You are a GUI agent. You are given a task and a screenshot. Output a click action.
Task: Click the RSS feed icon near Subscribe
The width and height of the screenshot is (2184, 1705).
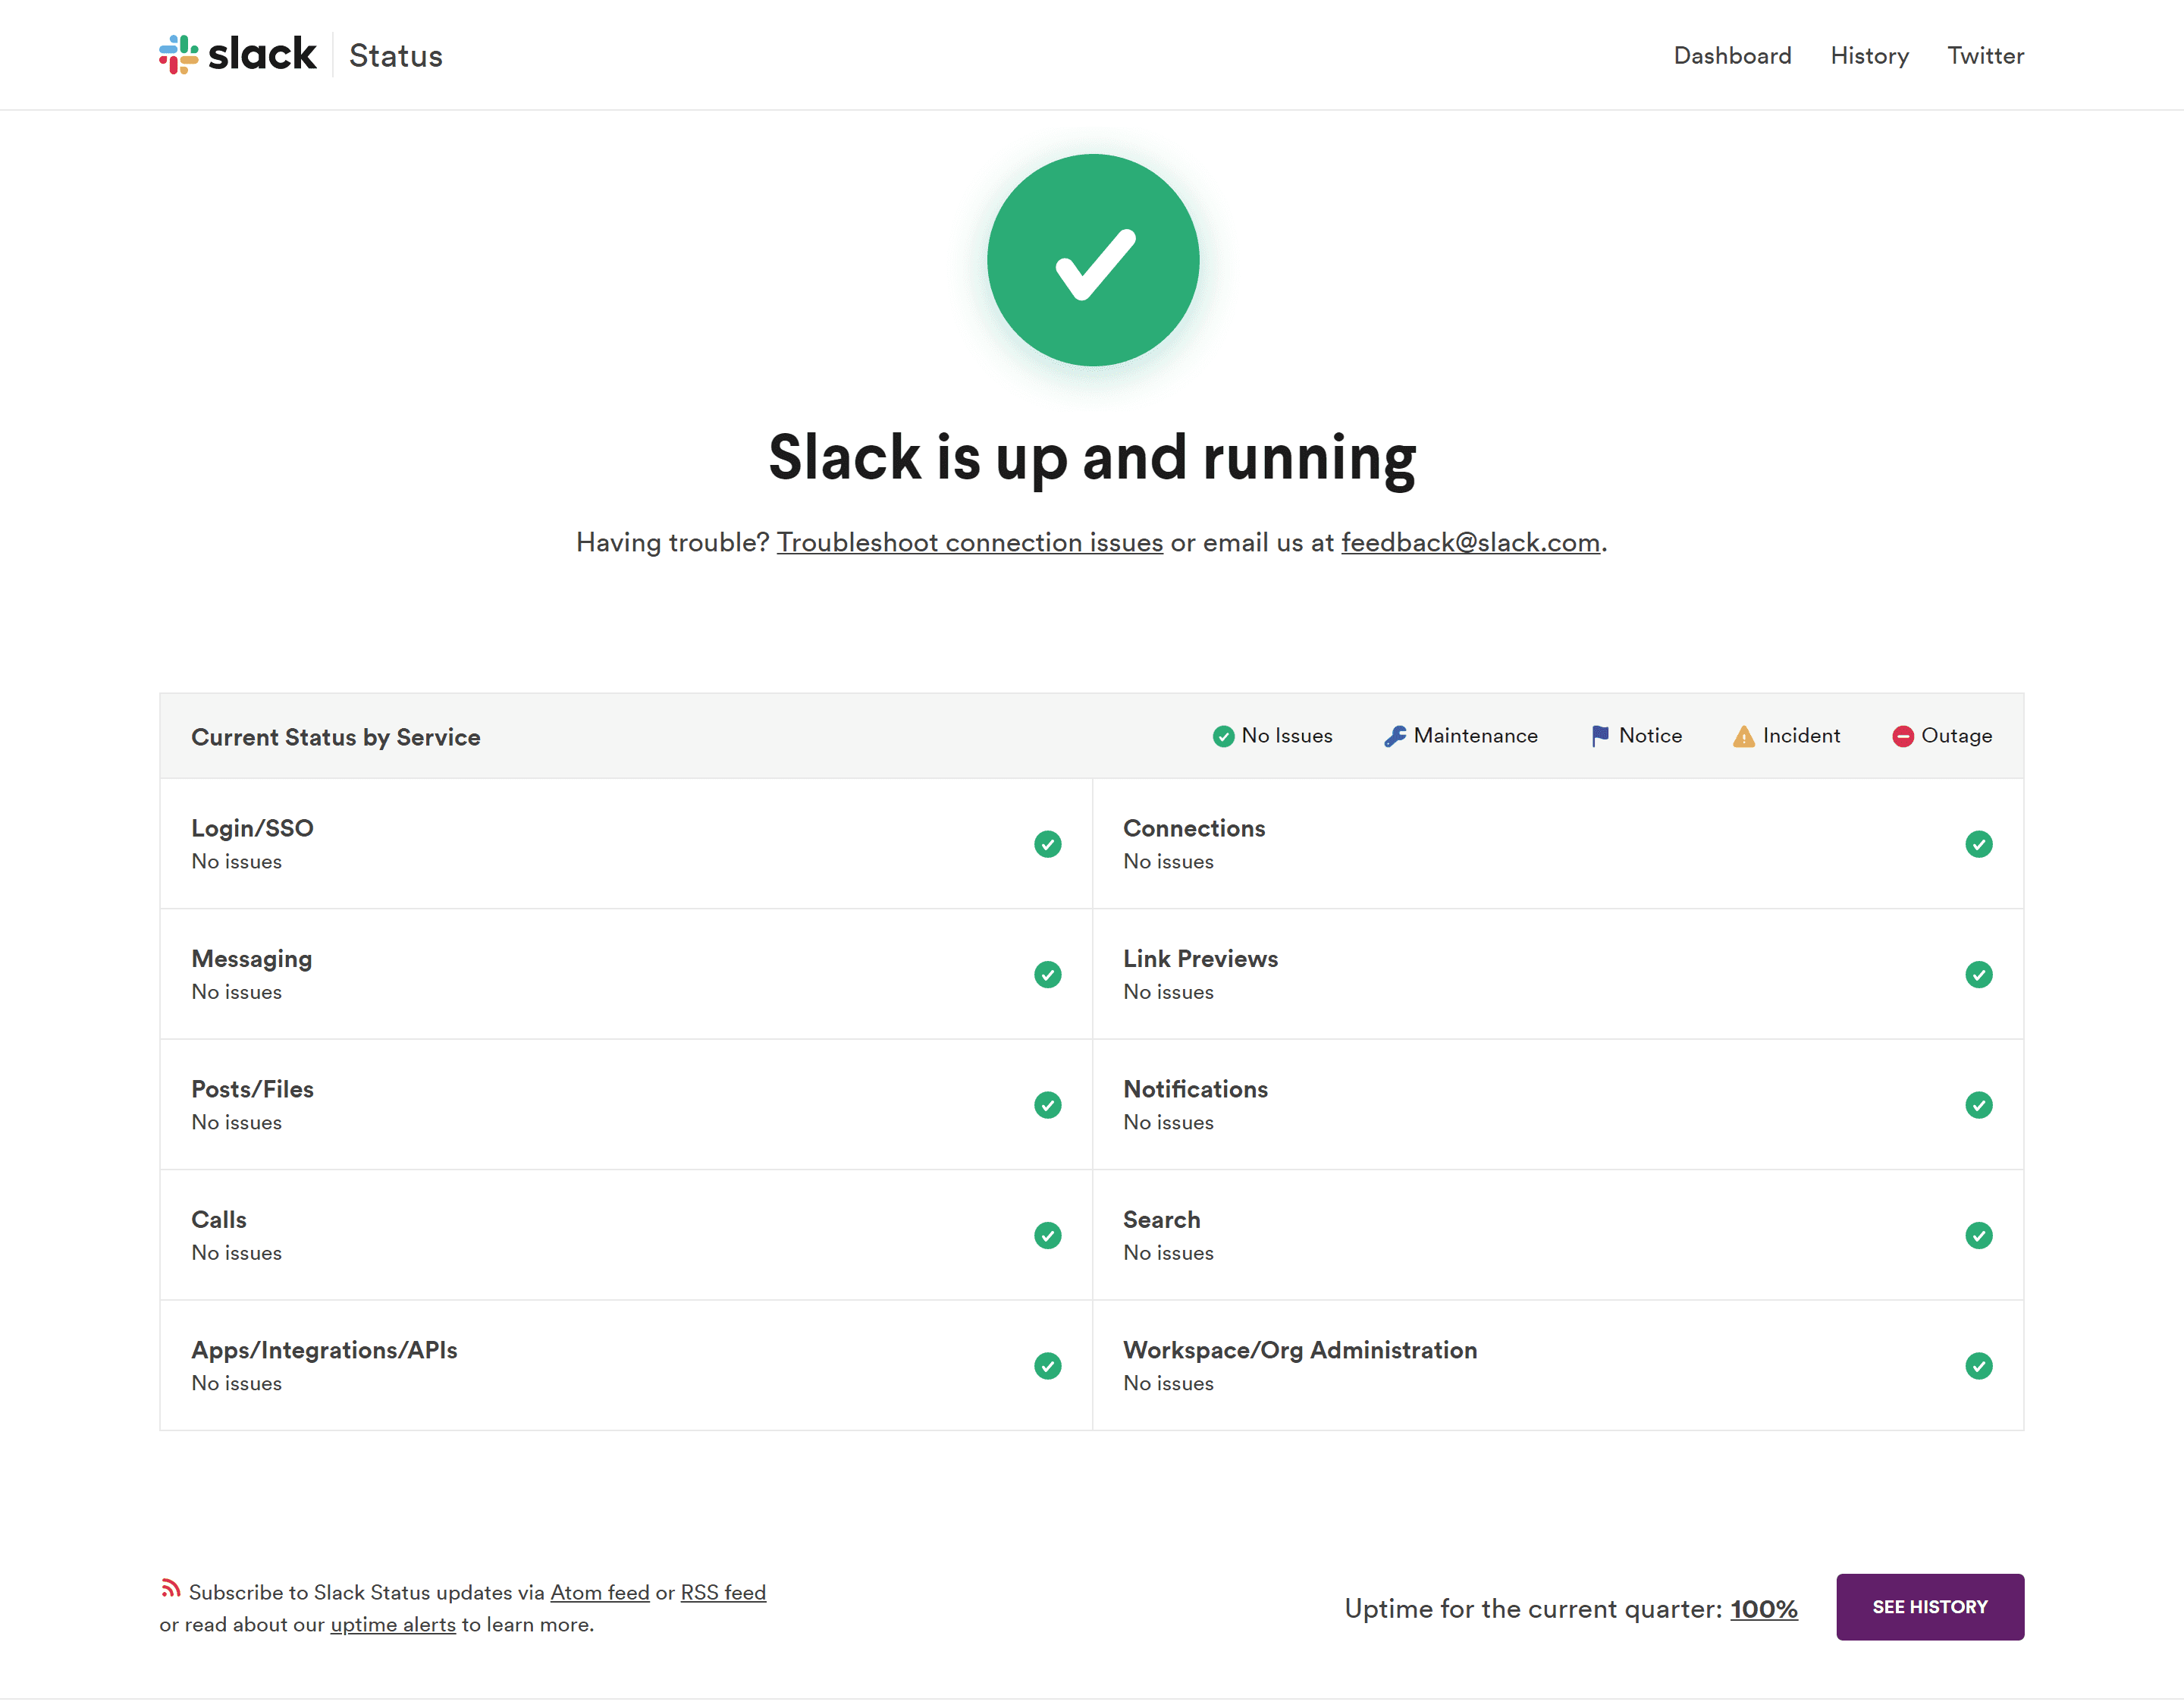click(x=171, y=1588)
